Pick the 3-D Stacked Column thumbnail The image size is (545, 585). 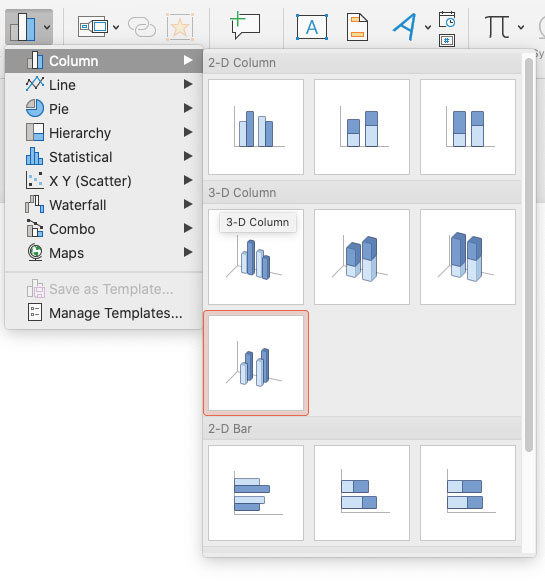(362, 257)
